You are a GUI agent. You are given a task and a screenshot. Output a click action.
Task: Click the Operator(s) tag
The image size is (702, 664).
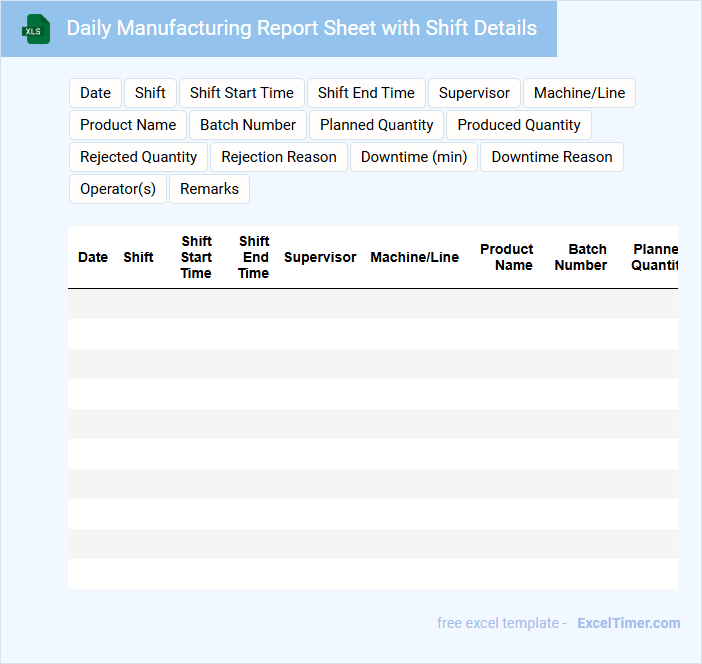(118, 189)
